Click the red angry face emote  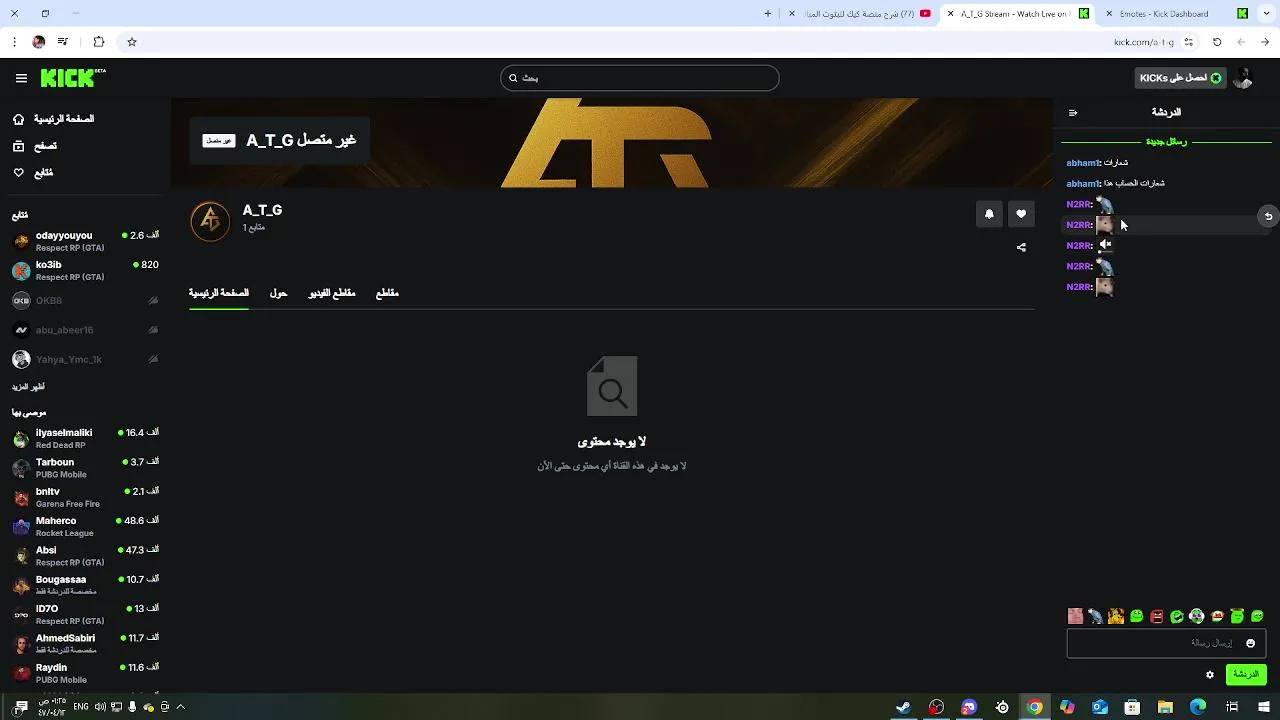click(1157, 616)
